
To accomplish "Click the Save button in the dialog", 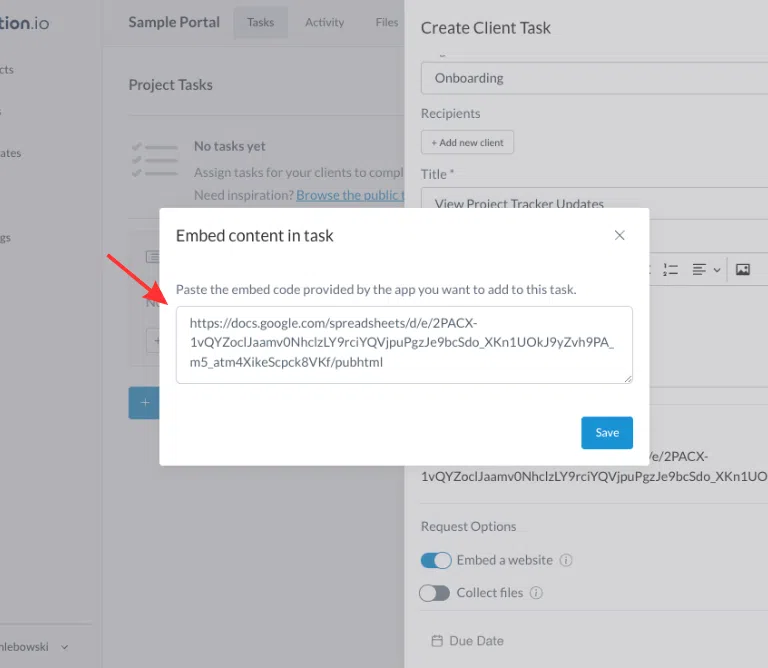I will click(607, 433).
